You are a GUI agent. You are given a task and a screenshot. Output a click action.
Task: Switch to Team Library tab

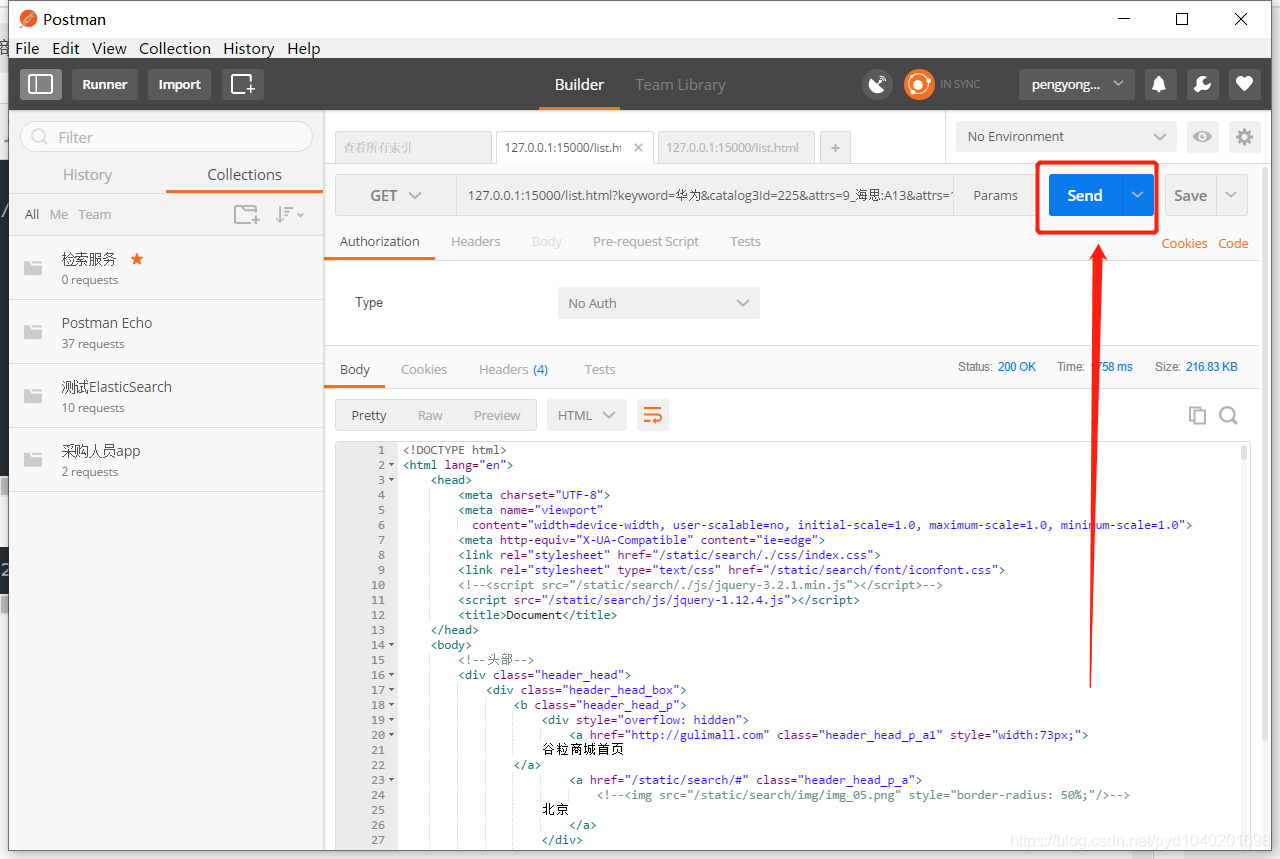pyautogui.click(x=680, y=84)
